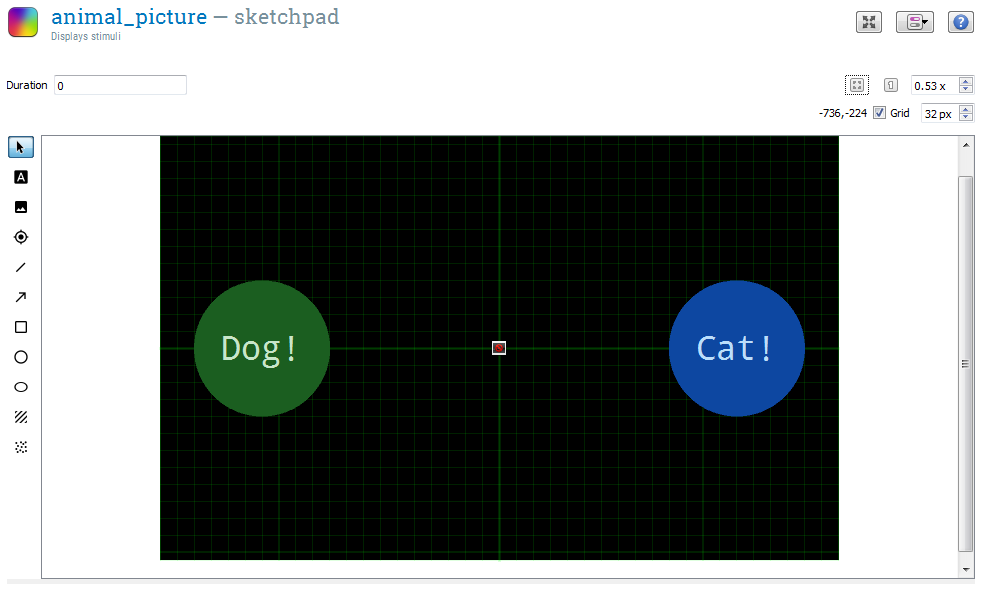Pick the fixation dot tool
Screen dimensions: 984x594
tap(20, 237)
